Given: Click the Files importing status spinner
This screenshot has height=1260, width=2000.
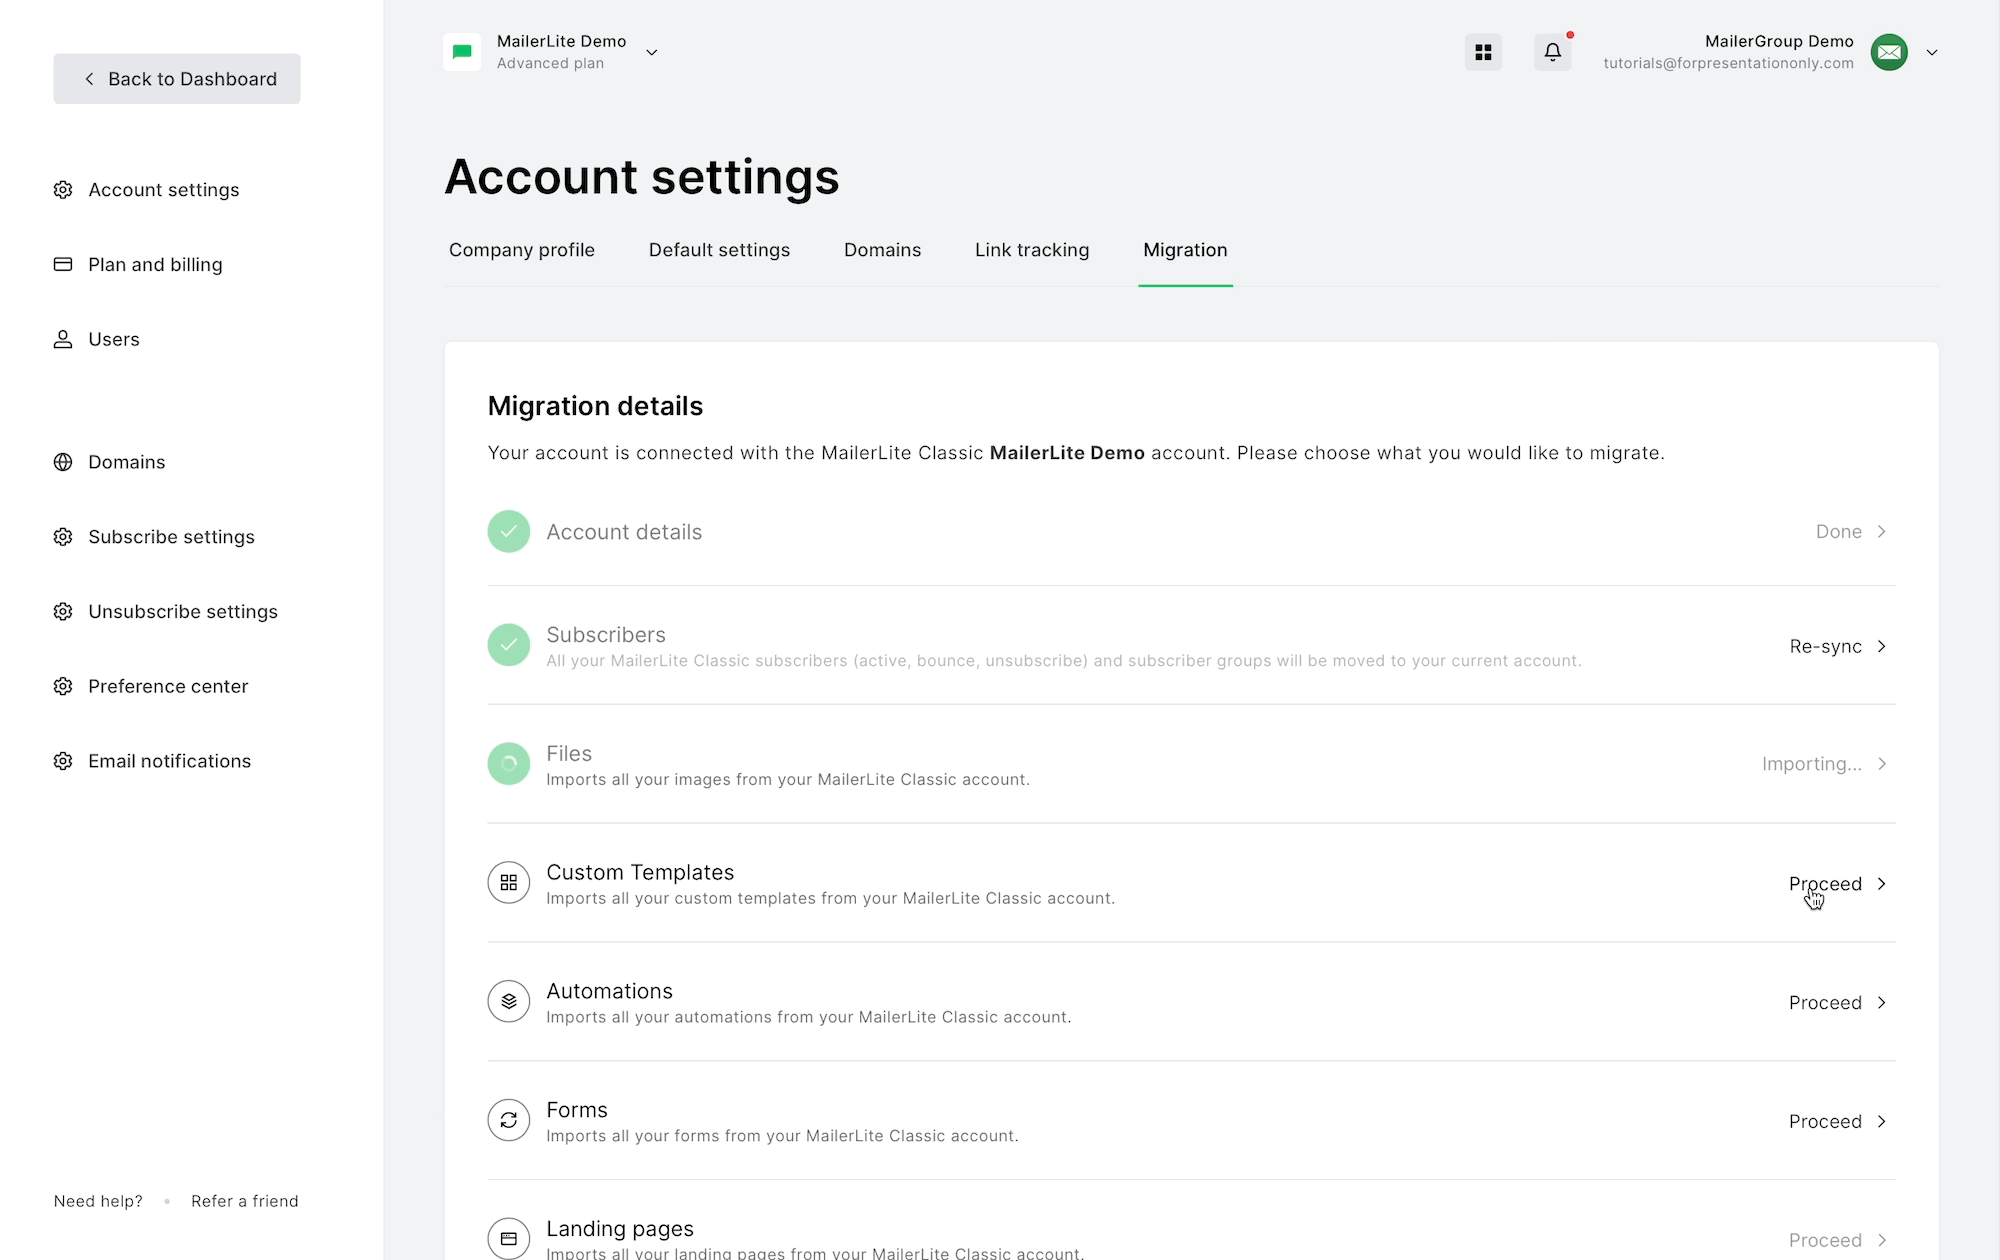Looking at the screenshot, I should 508,764.
